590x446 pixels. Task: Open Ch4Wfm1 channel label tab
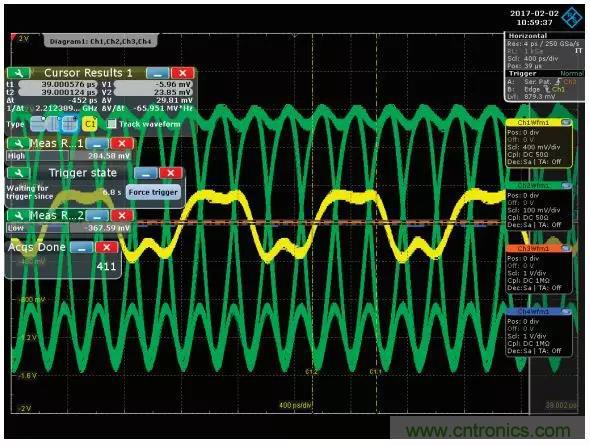point(533,312)
